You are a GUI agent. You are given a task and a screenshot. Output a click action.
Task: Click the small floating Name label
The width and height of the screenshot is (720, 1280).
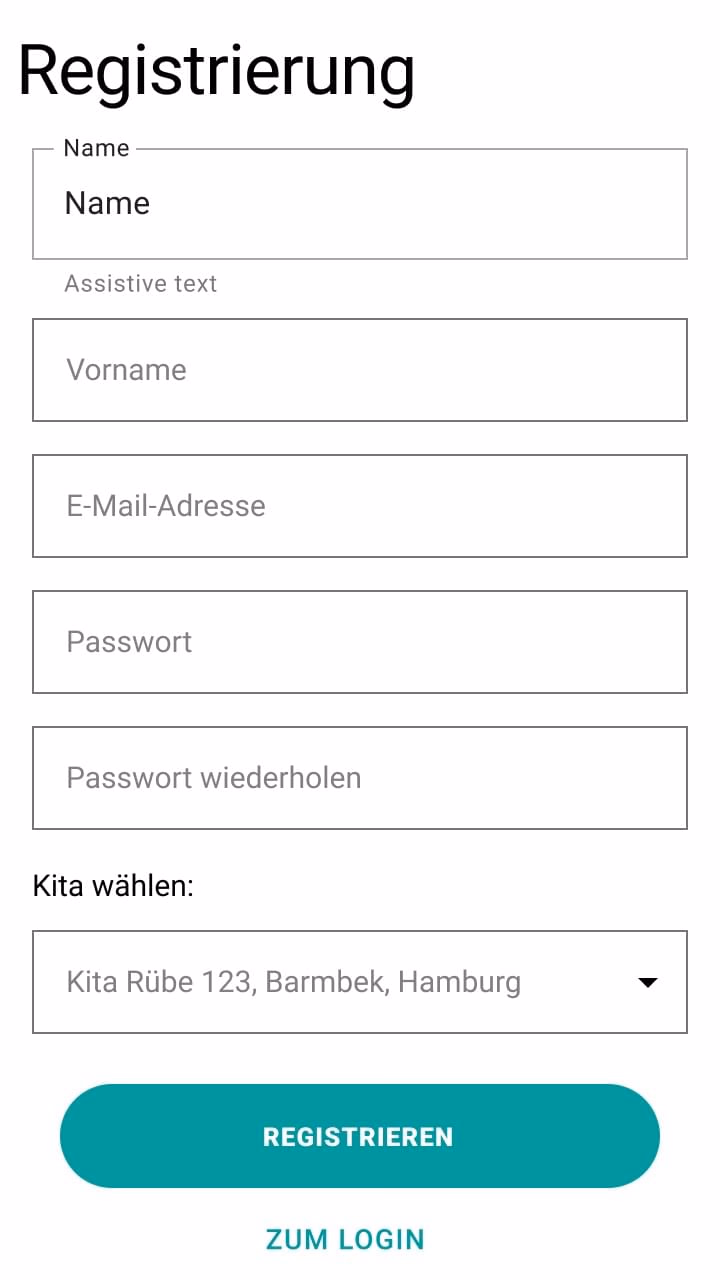96,148
